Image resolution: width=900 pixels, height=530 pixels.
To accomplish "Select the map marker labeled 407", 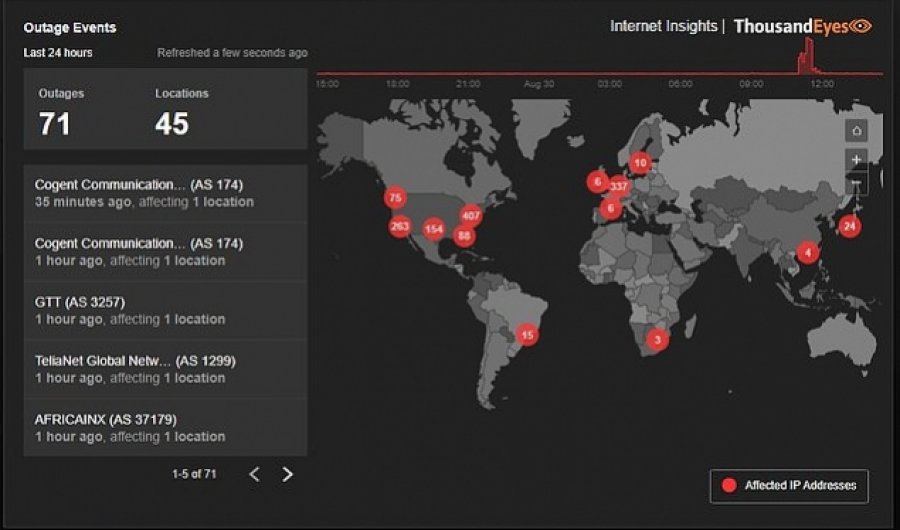I will (x=471, y=216).
